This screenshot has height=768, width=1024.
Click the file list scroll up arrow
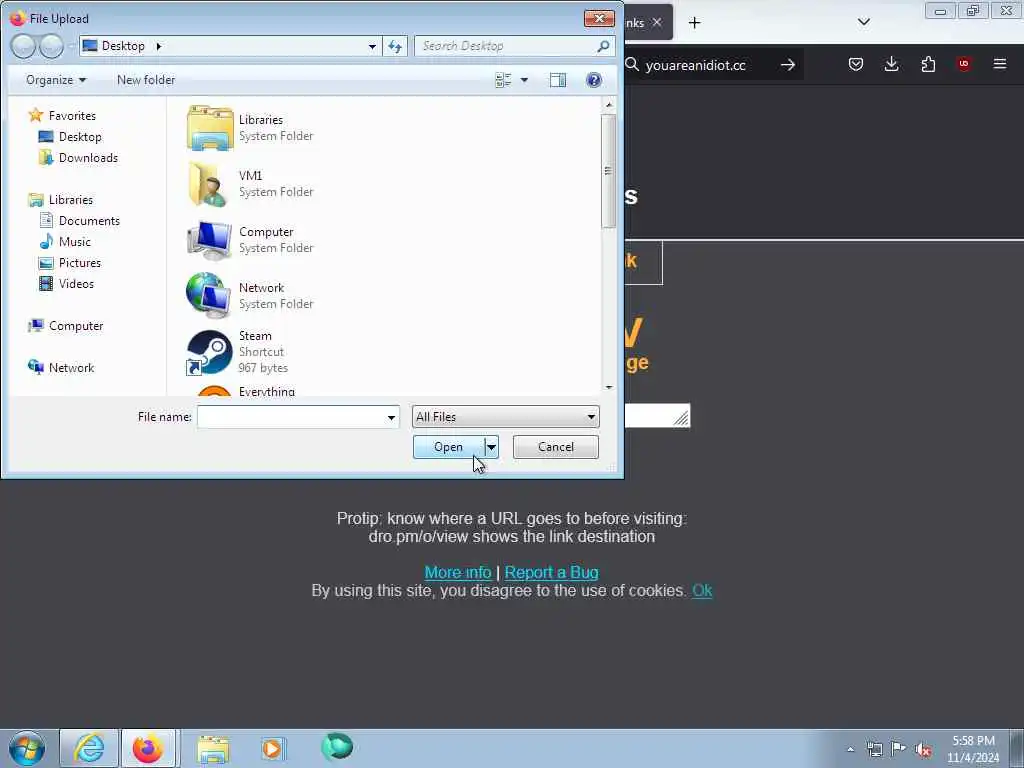pos(609,105)
